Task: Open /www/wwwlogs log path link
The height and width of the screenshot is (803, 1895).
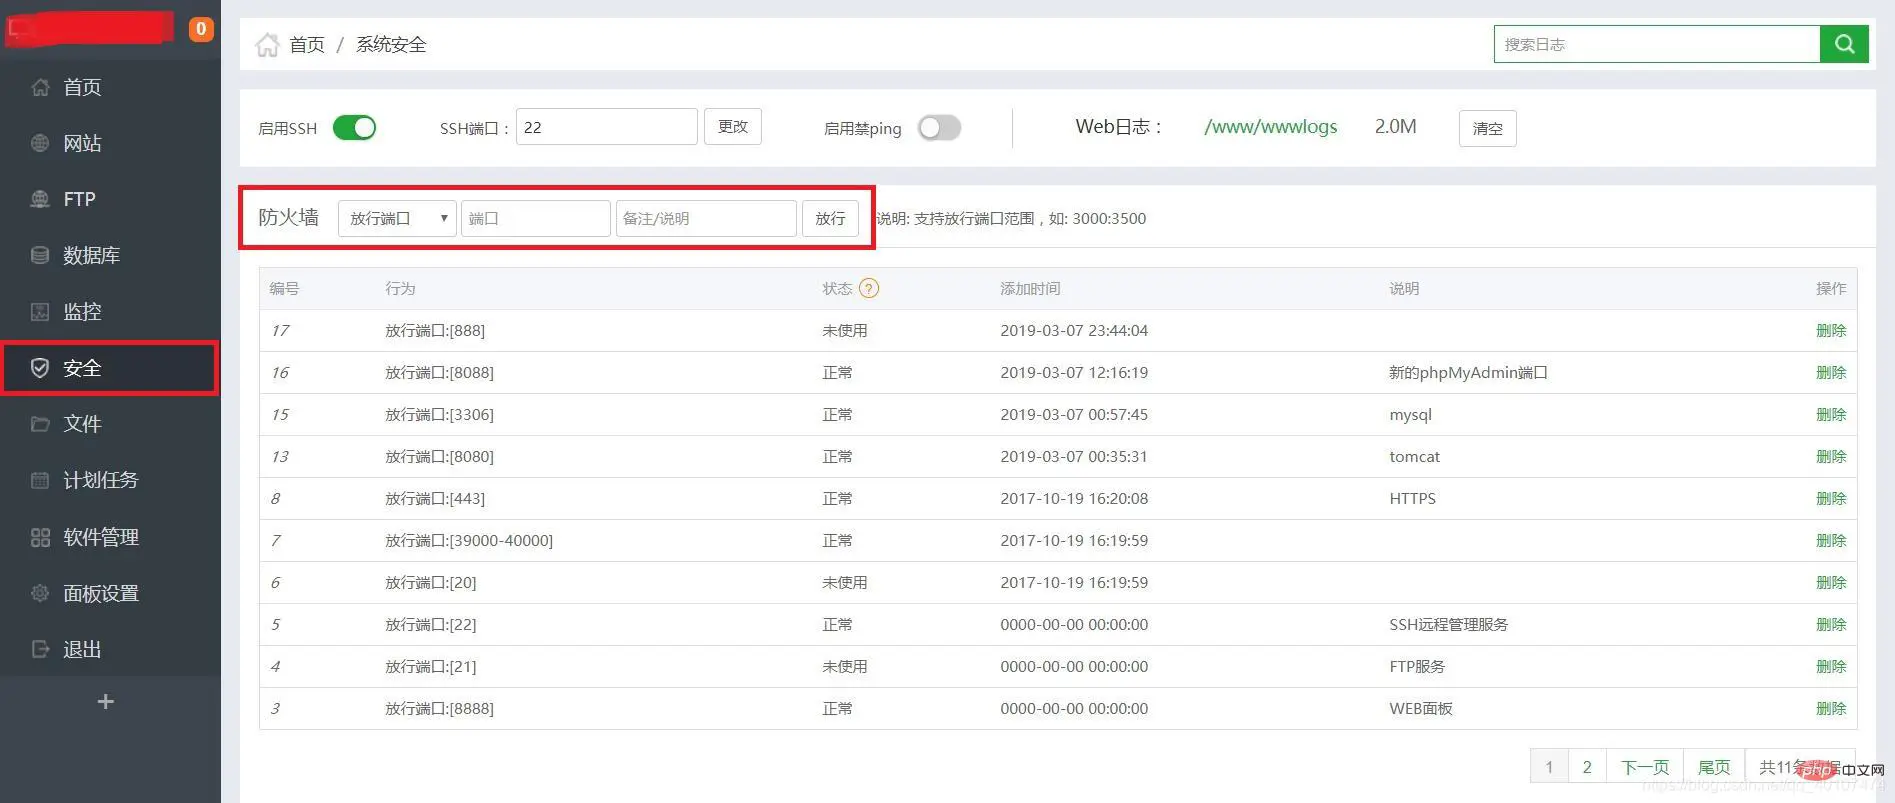Action: point(1270,127)
